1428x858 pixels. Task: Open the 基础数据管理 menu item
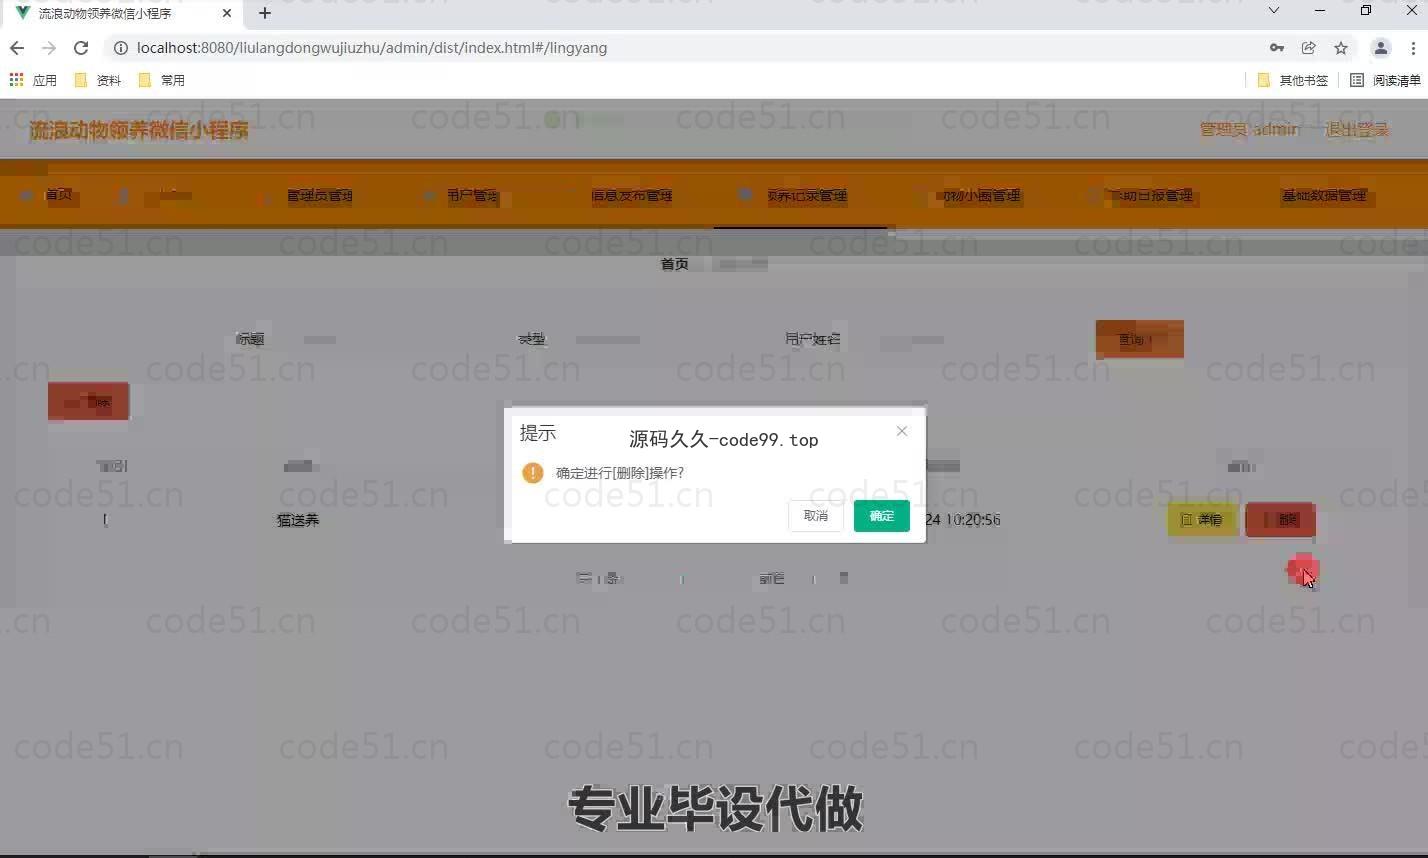(1324, 195)
